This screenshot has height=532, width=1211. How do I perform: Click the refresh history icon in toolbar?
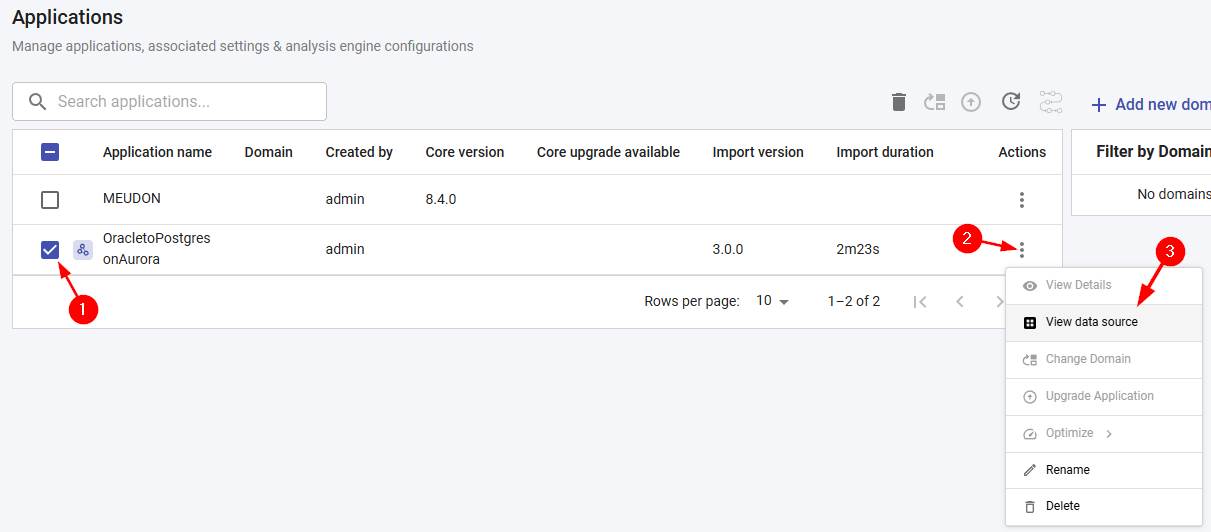click(x=1011, y=102)
